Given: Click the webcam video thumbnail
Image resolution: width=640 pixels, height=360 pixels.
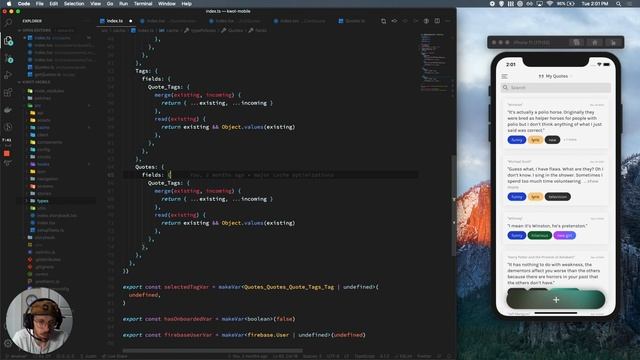Looking at the screenshot, I should pos(39,321).
